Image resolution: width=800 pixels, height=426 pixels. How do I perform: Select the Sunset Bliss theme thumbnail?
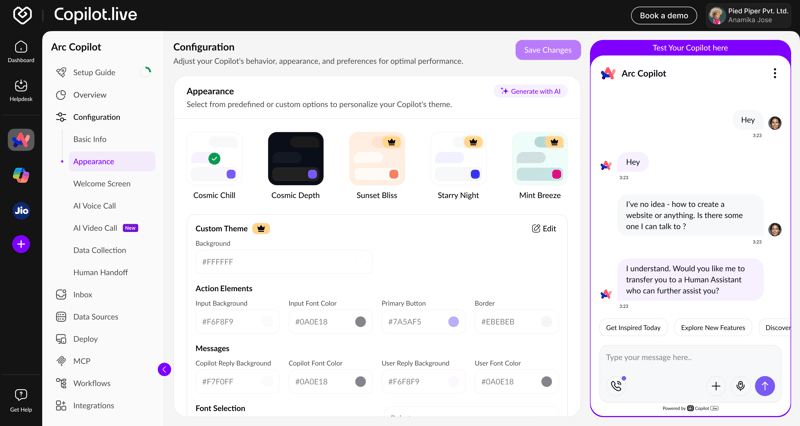coord(377,159)
